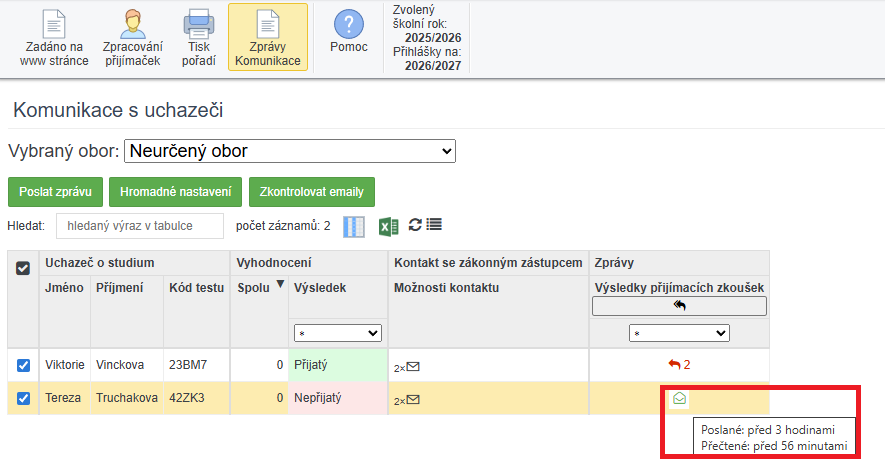885x468 pixels.
Task: Refresh the table using the reload icon
Action: click(x=414, y=225)
